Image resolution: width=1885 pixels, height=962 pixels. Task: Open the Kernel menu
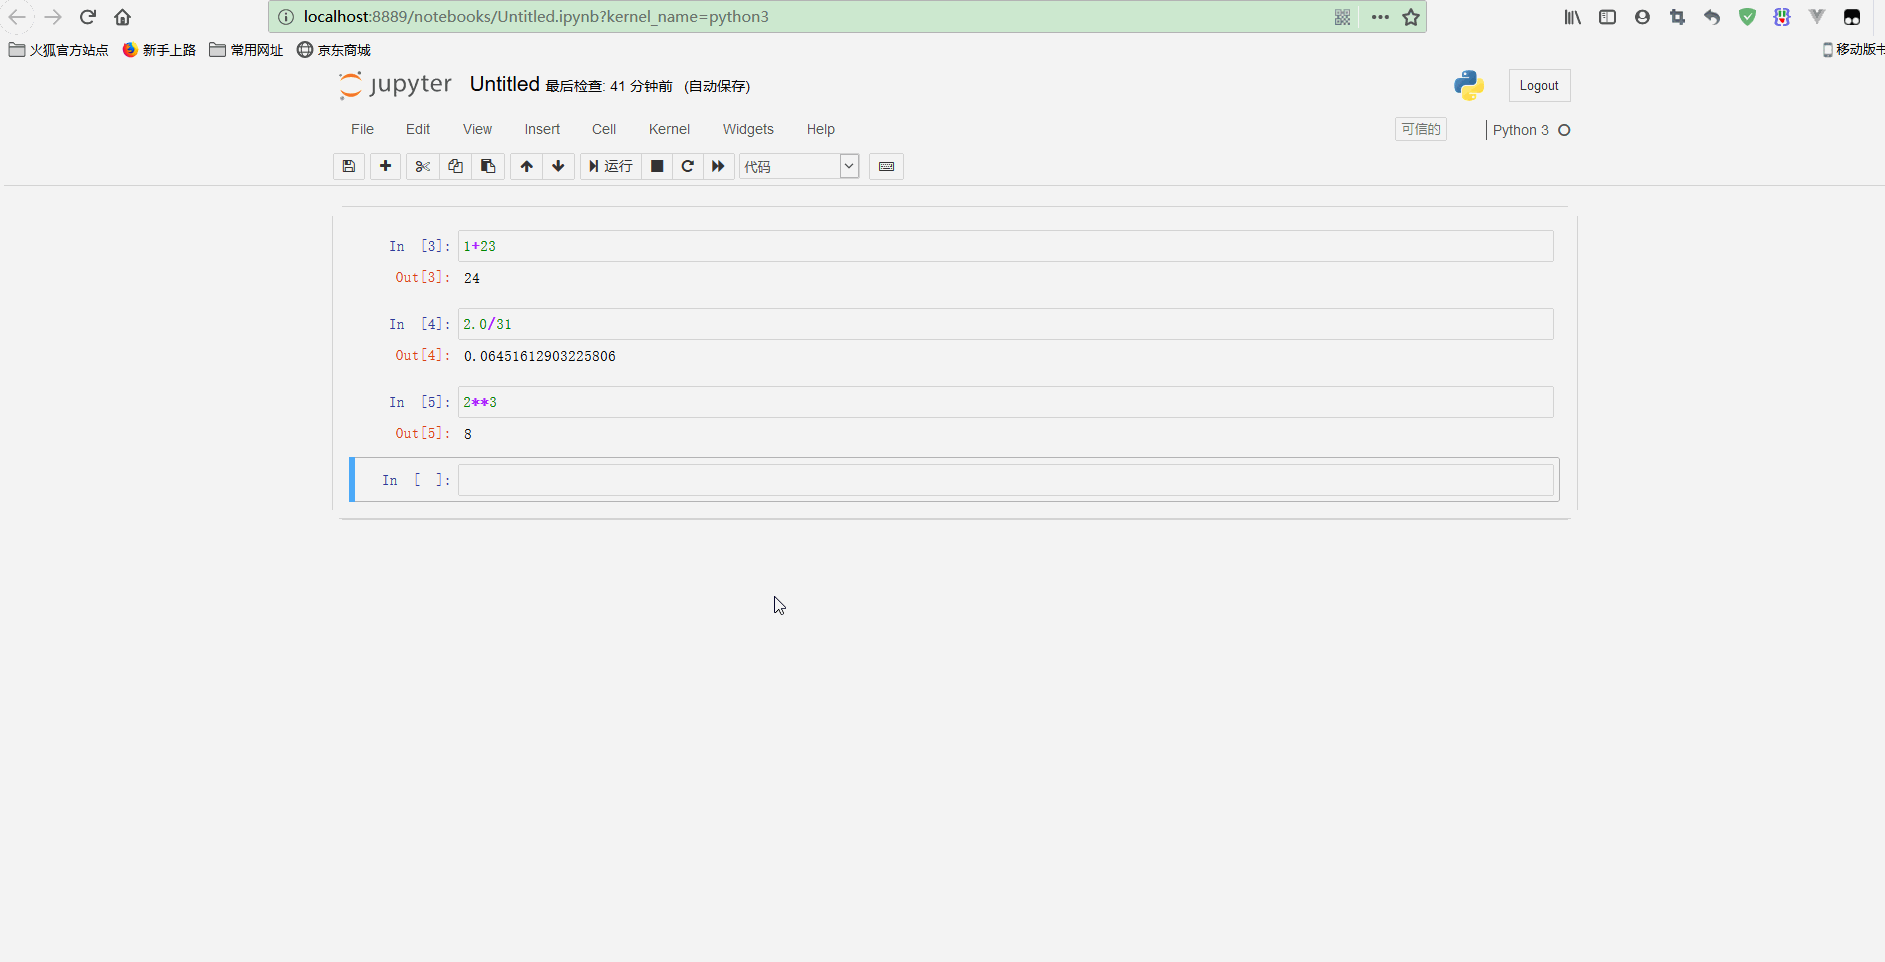pos(669,129)
